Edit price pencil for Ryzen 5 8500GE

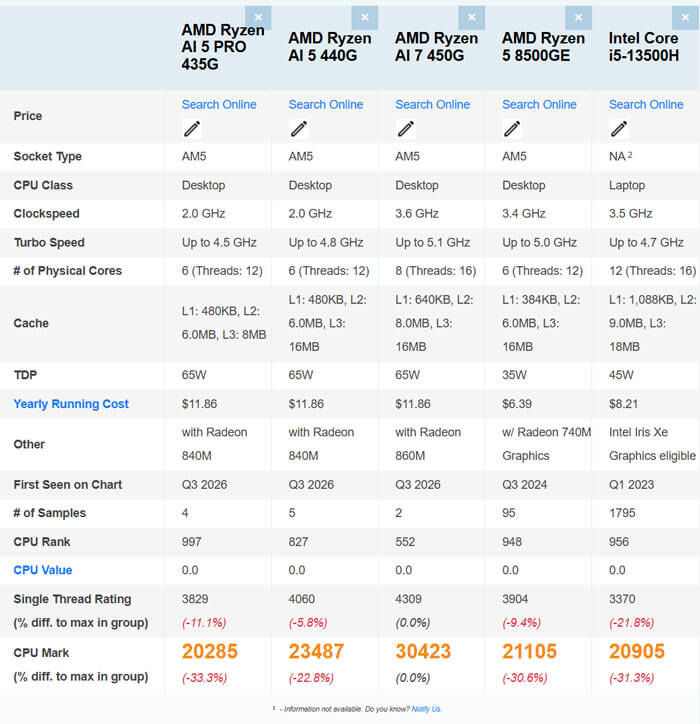[x=513, y=129]
